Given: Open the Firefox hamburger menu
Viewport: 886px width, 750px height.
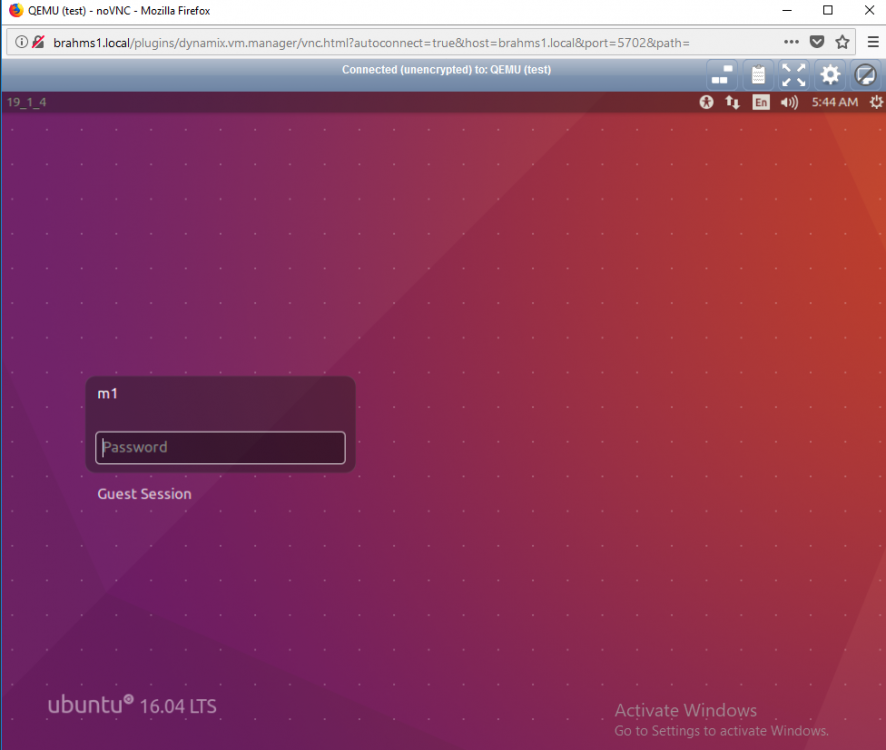Looking at the screenshot, I should tap(873, 42).
